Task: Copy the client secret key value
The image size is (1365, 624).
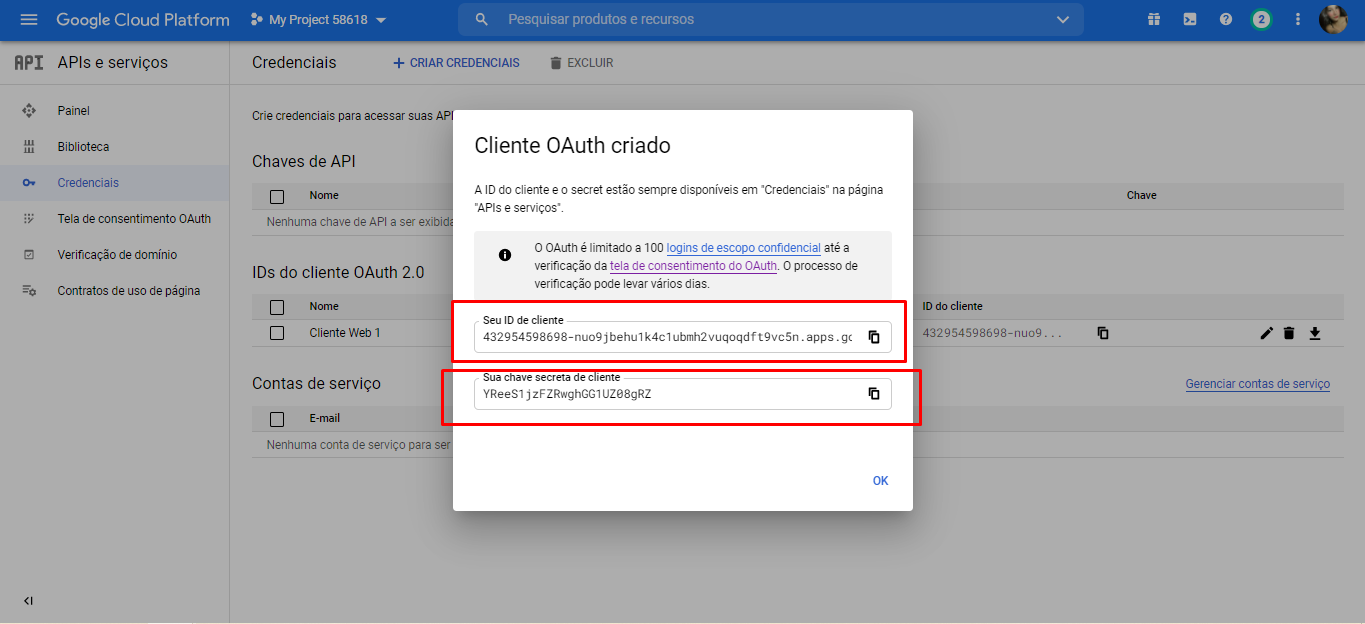Action: (x=874, y=394)
